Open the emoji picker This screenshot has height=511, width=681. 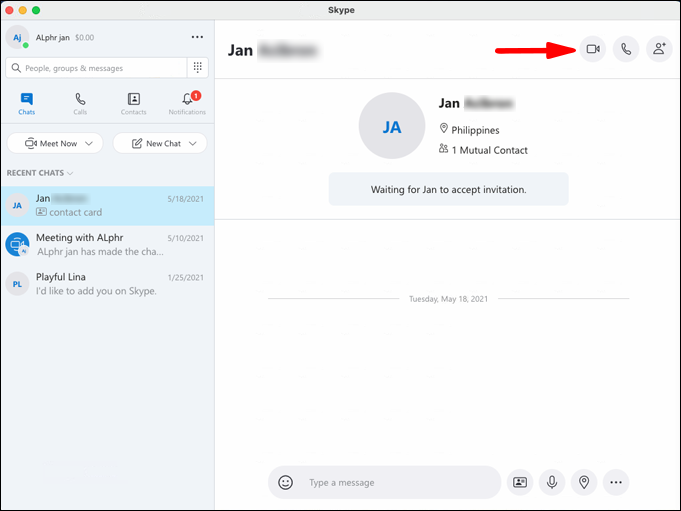[x=285, y=482]
